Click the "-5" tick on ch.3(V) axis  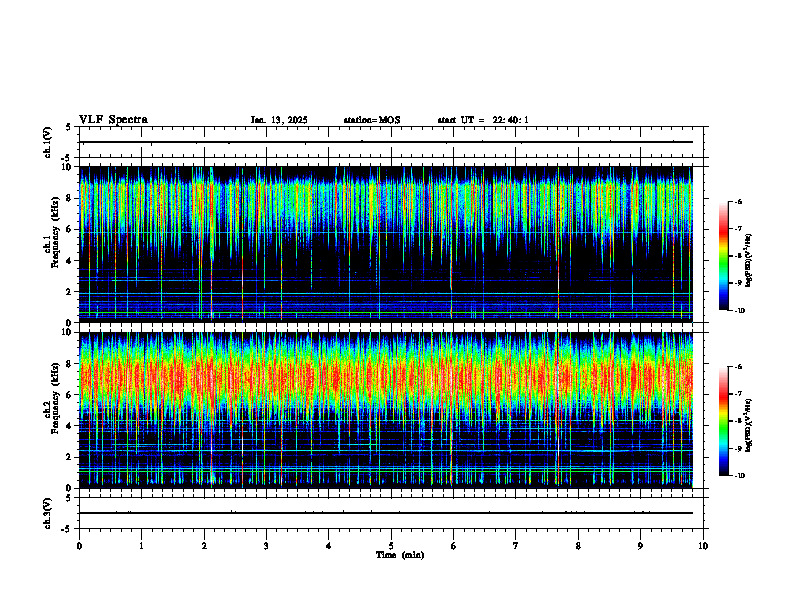click(67, 529)
